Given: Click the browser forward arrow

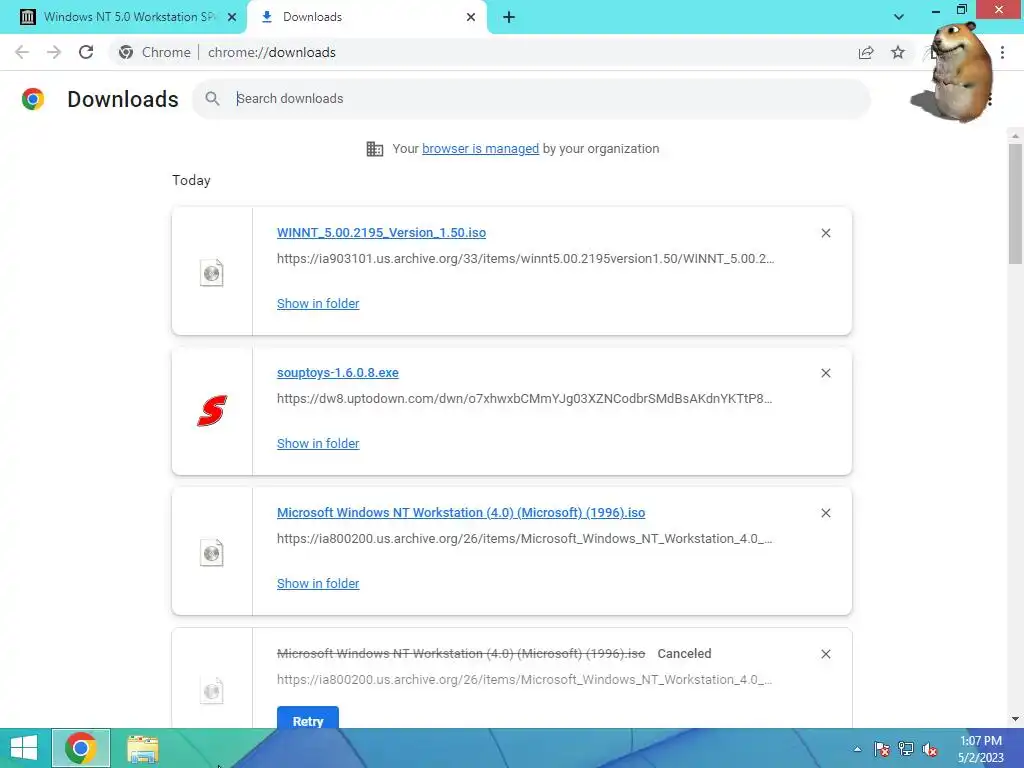Looking at the screenshot, I should tap(54, 52).
